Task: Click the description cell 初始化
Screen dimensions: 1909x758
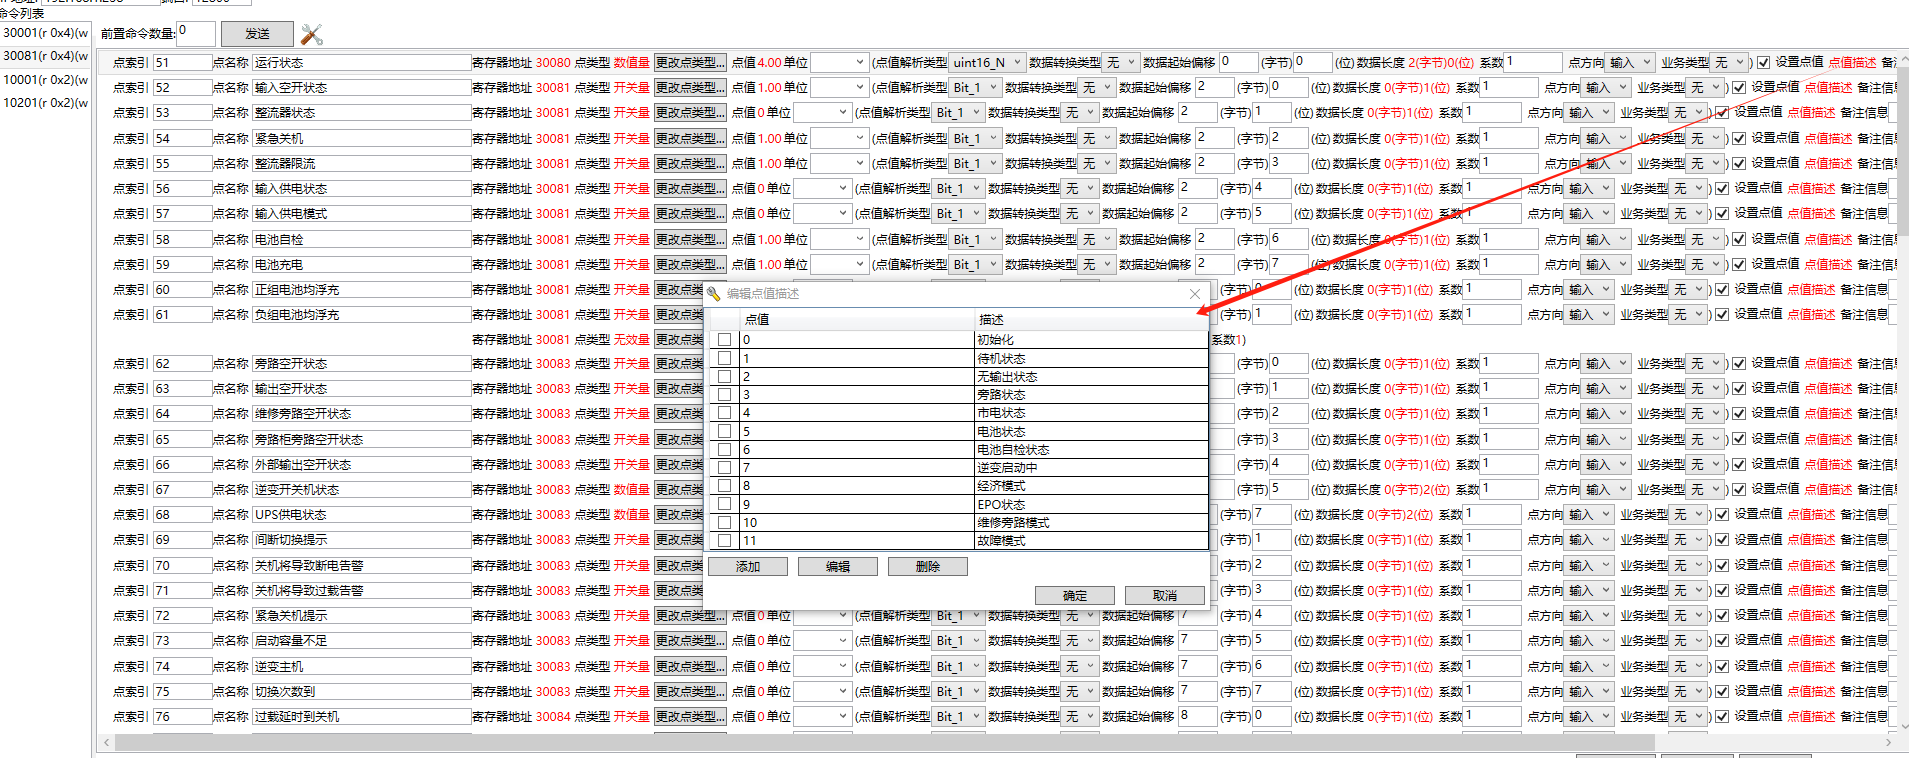Action: (1091, 340)
